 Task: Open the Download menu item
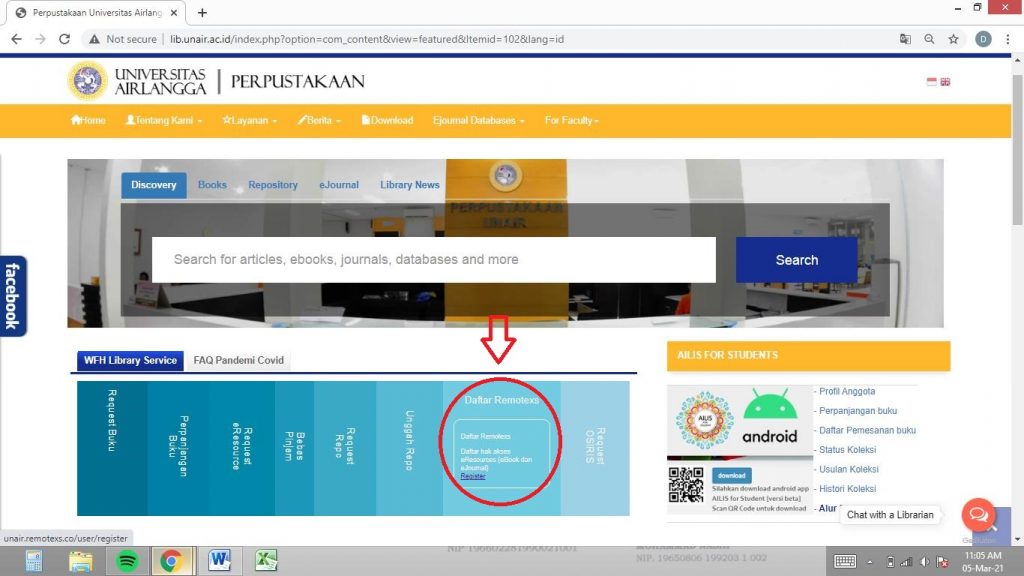click(387, 120)
